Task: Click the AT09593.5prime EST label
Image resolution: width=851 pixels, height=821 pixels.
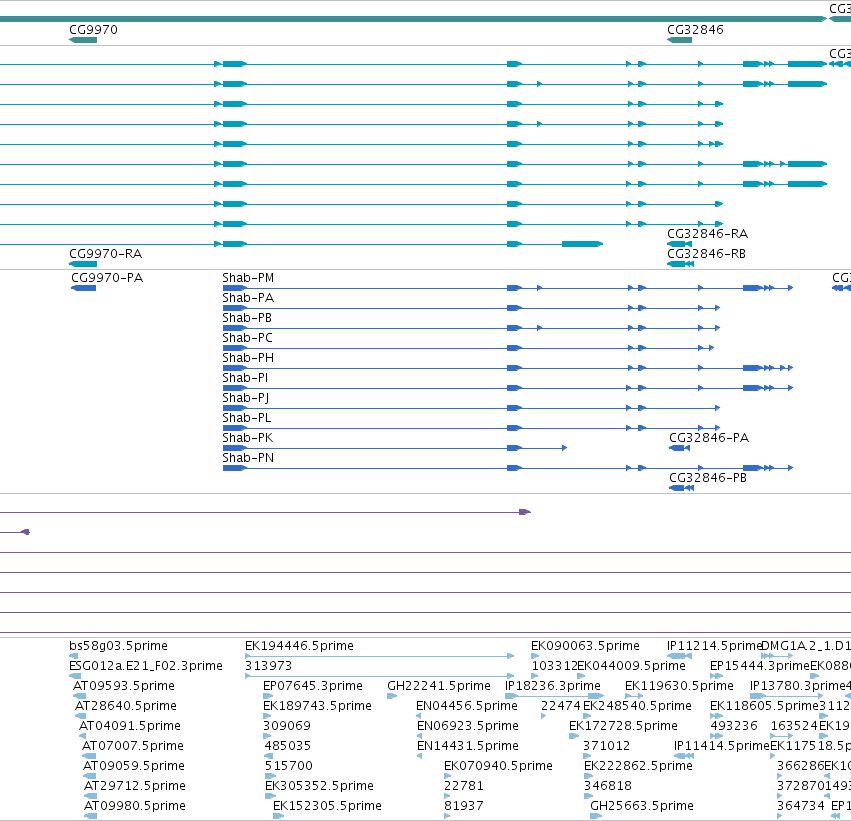Action: coord(124,686)
